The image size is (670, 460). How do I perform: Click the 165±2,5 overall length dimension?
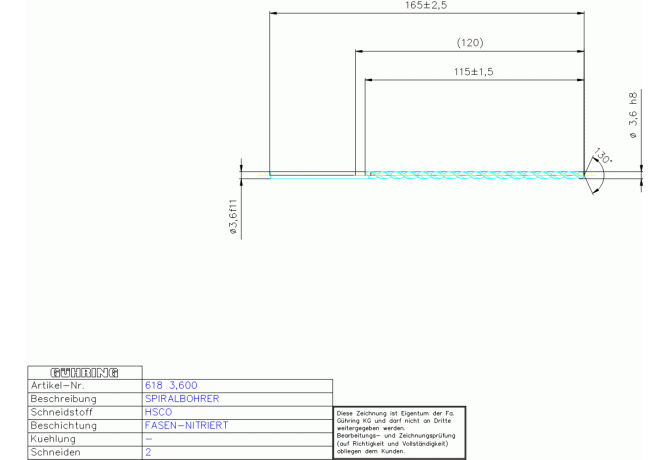pyautogui.click(x=426, y=6)
